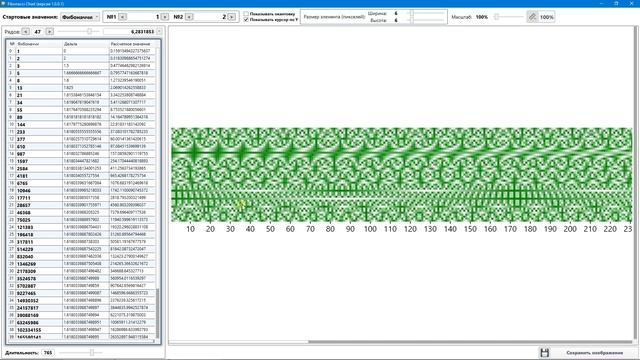Click the reset scale link icon
This screenshot has width=640, height=360.
pyautogui.click(x=532, y=17)
